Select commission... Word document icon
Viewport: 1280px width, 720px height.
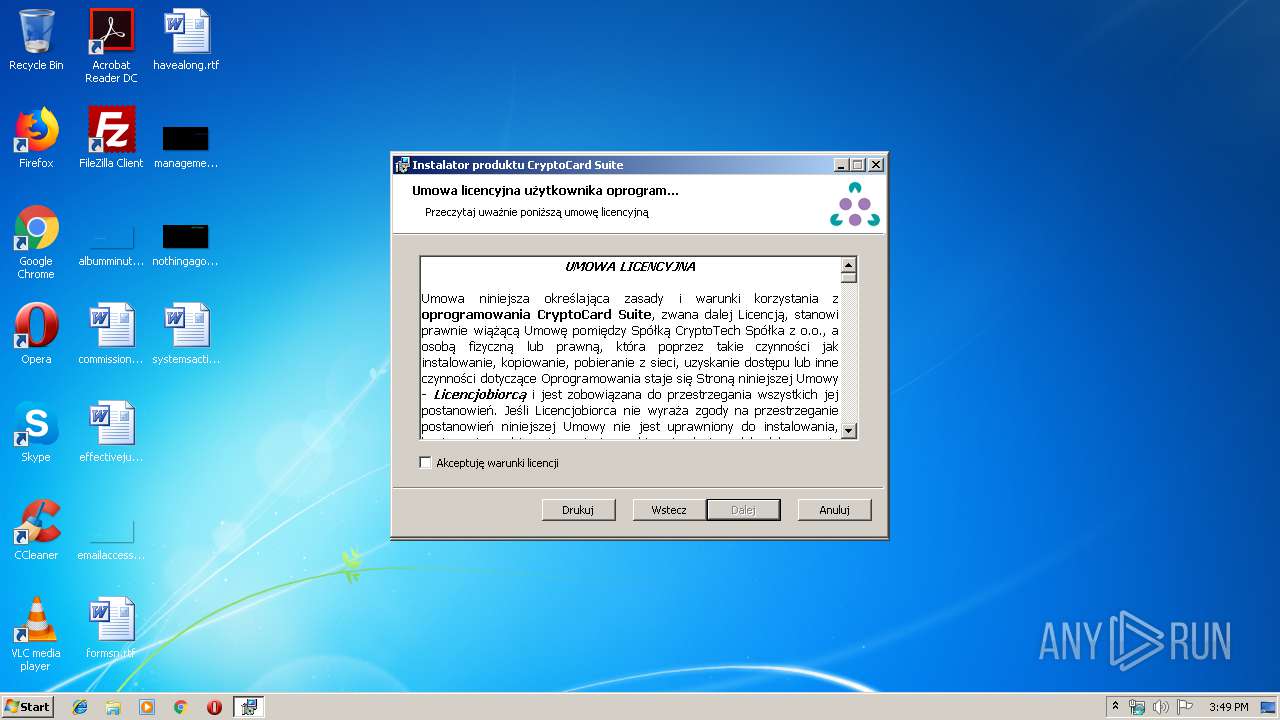pos(111,334)
